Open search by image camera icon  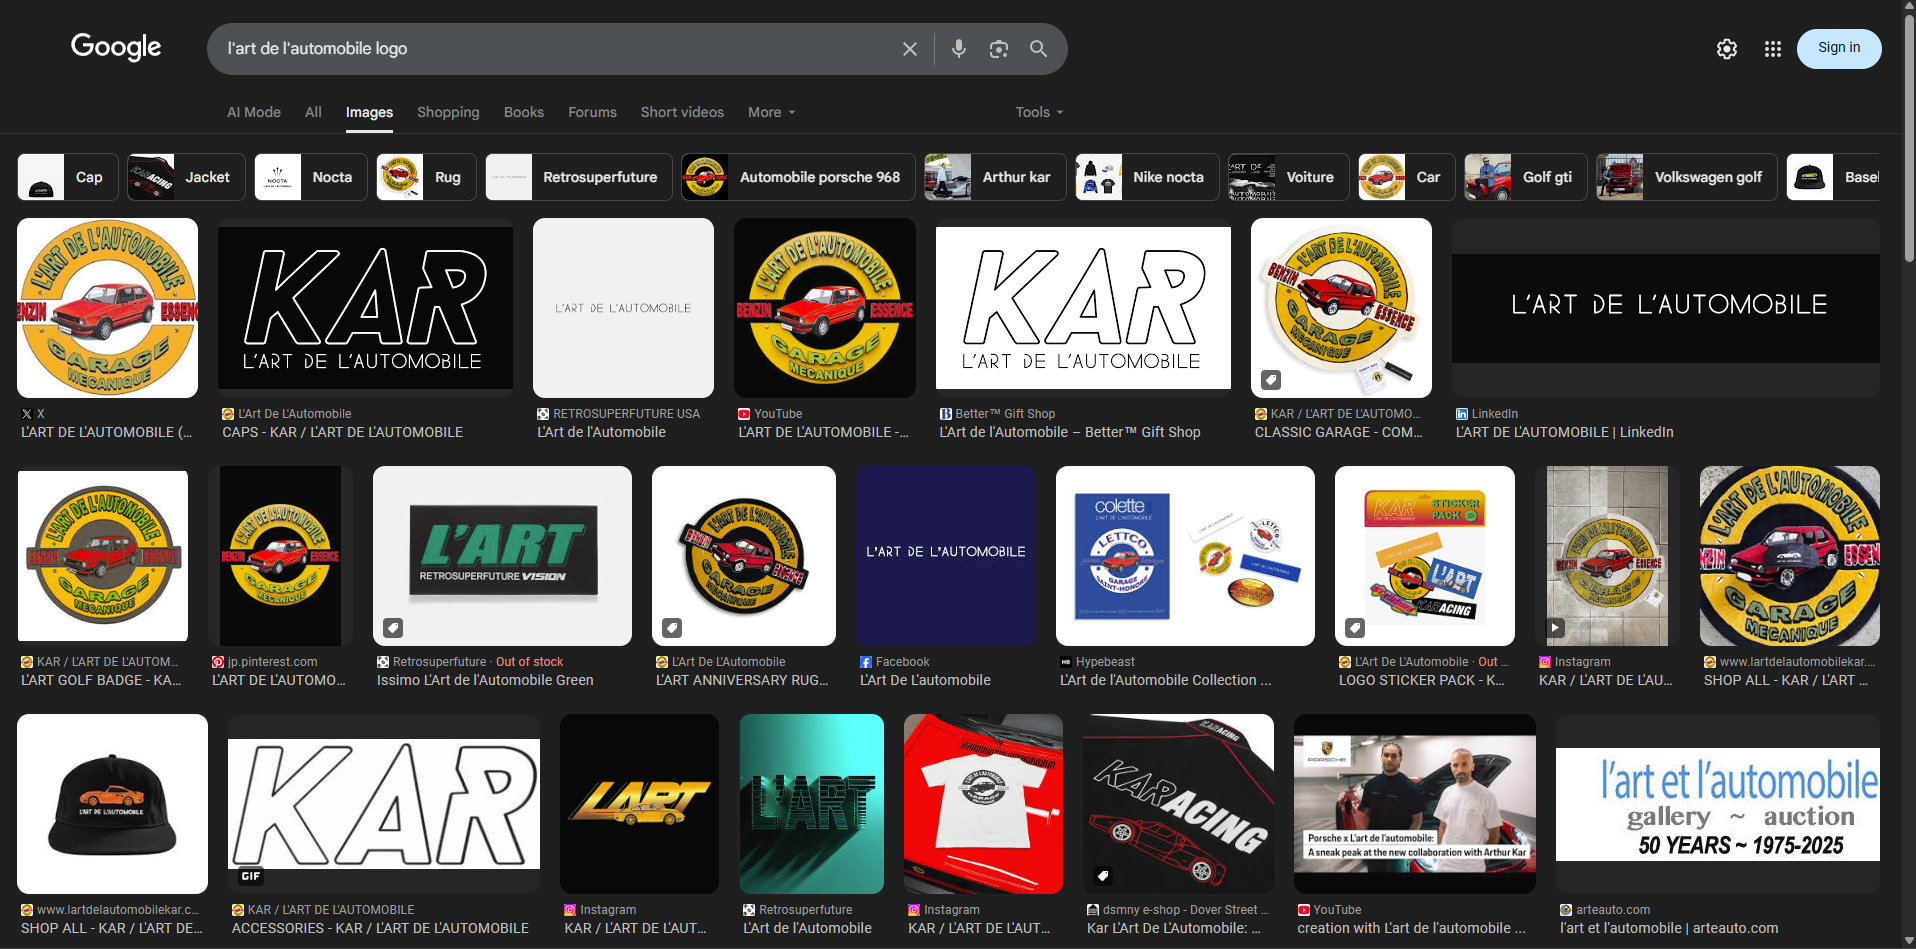coord(998,49)
